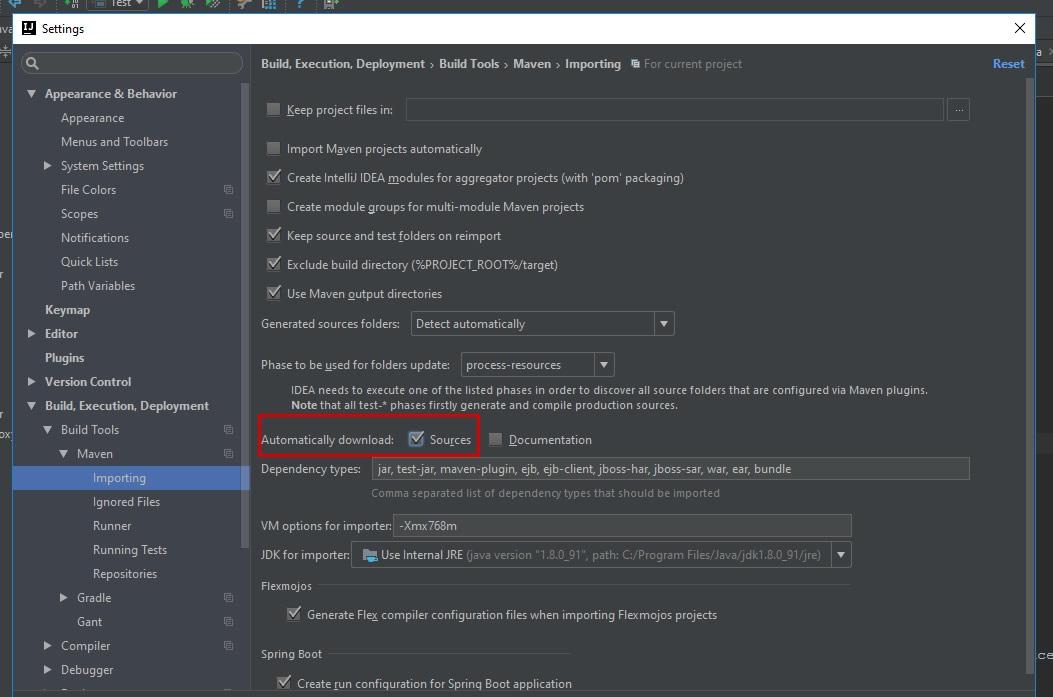Click the green Run icon in the IDE toolbar
This screenshot has width=1053, height=697.
(163, 4)
